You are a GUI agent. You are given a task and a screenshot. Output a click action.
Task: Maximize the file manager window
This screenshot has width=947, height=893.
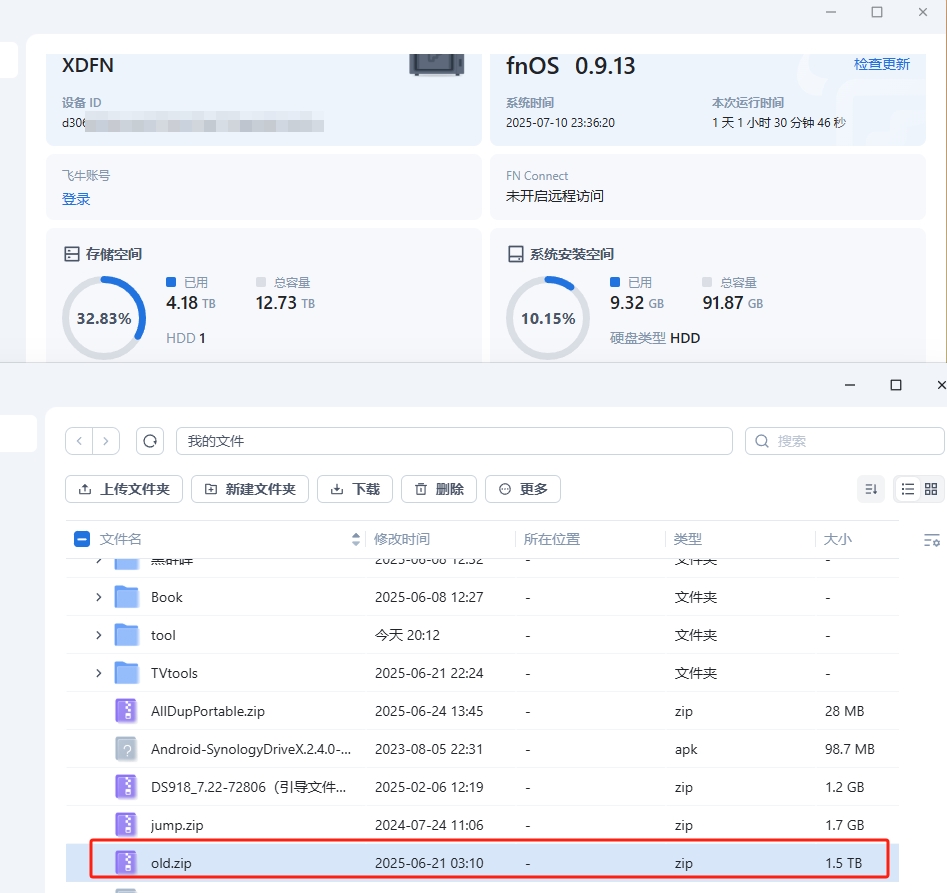point(896,385)
